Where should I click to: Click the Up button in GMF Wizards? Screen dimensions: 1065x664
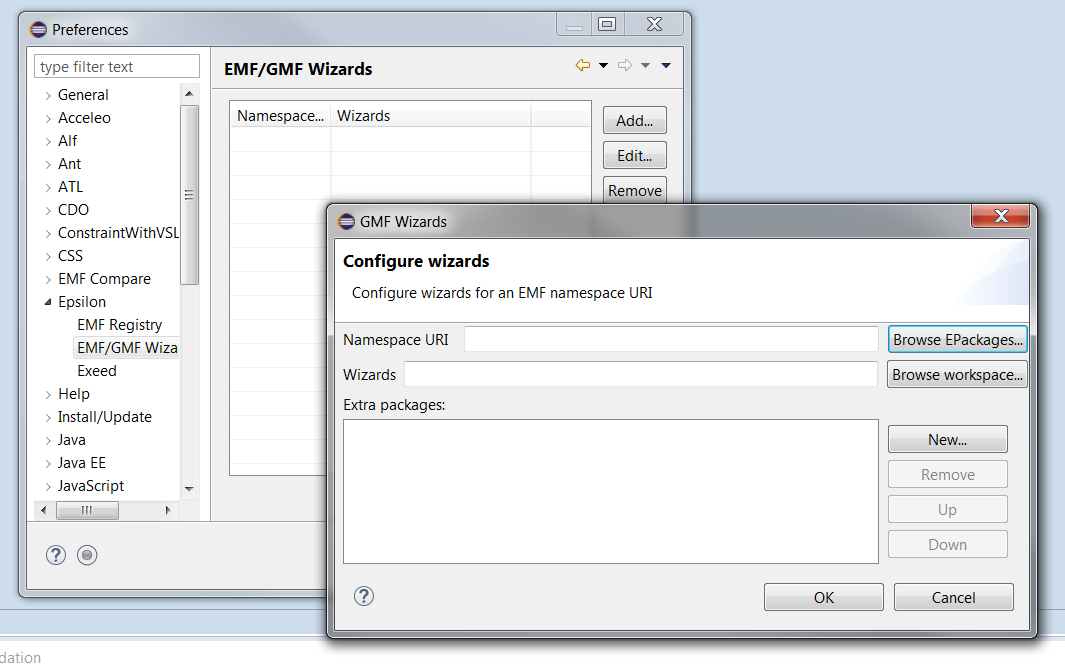pyautogui.click(x=947, y=509)
